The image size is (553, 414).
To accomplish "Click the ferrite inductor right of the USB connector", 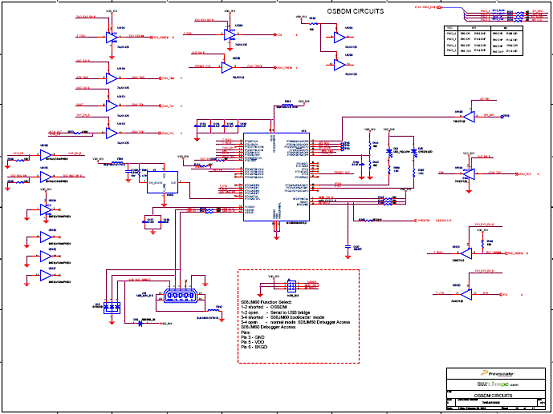I will point(213,311).
